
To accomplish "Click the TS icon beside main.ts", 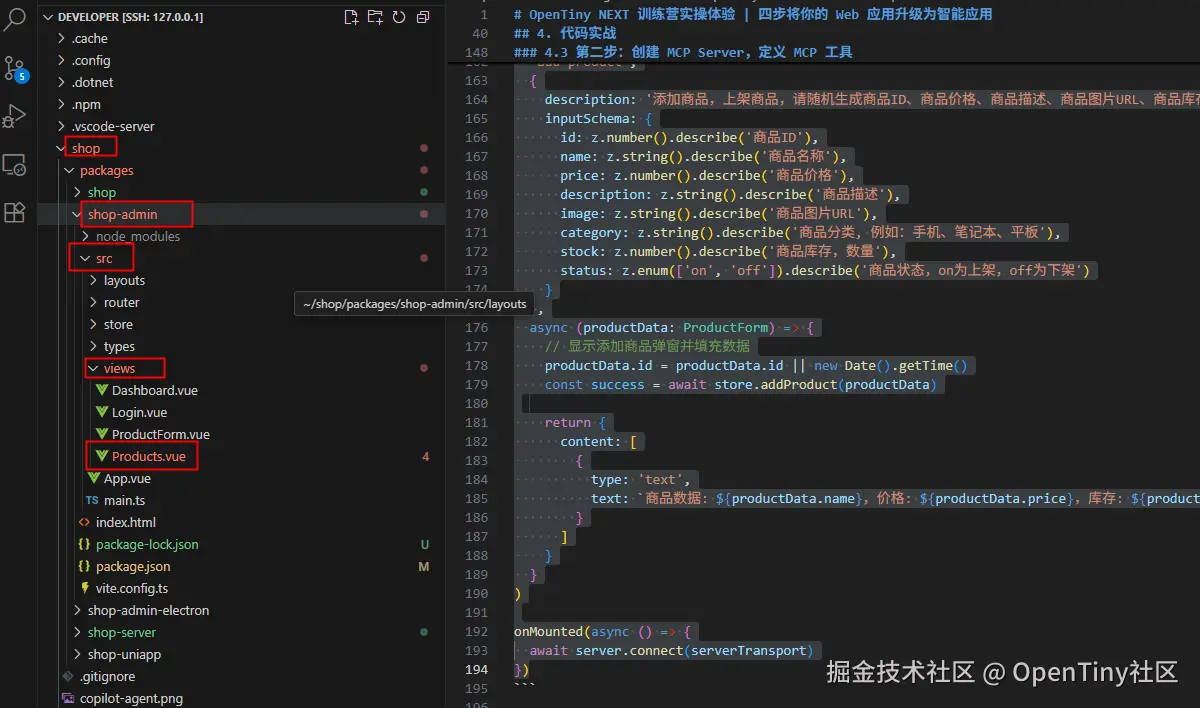I will [x=93, y=500].
